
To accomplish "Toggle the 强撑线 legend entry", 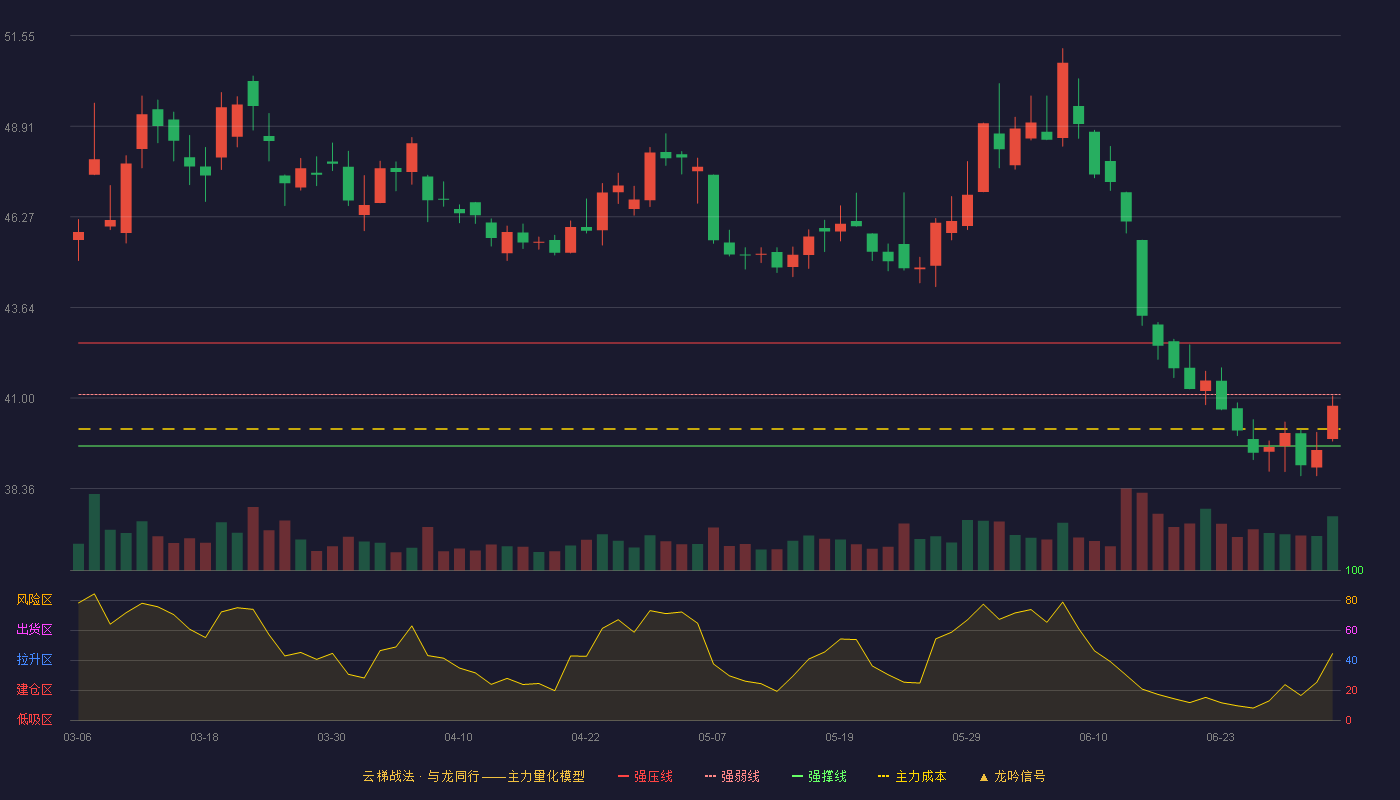I will point(819,776).
